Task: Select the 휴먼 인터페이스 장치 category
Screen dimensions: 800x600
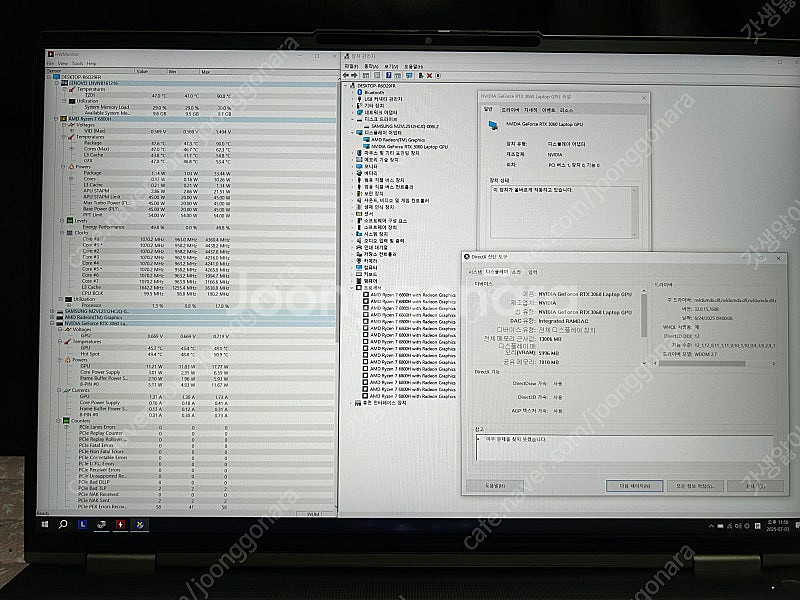Action: [x=385, y=403]
